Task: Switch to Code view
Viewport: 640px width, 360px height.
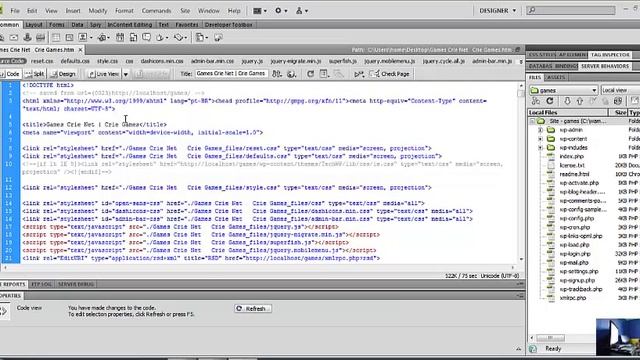Action: click(x=10, y=74)
